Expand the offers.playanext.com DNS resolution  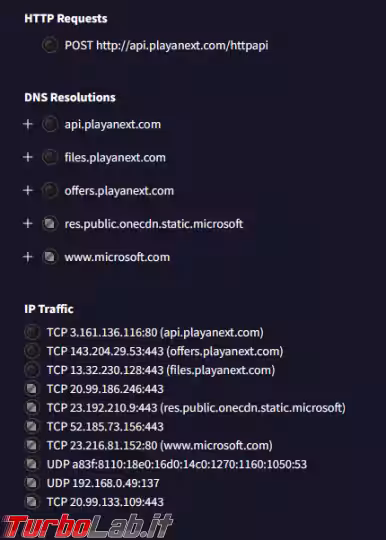28,190
